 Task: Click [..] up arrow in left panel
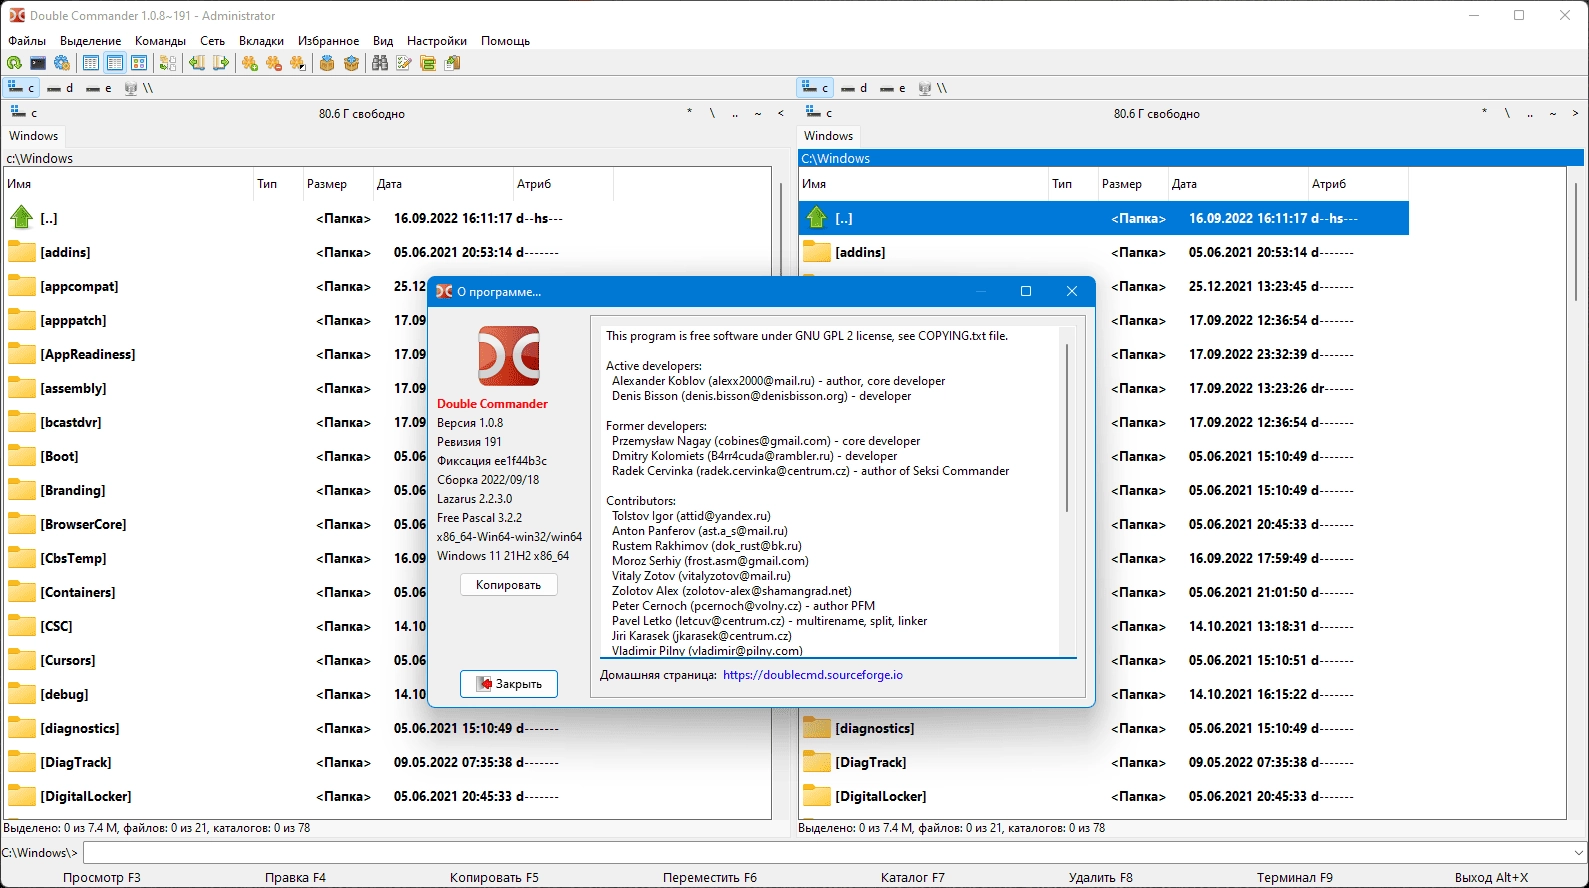tap(22, 217)
